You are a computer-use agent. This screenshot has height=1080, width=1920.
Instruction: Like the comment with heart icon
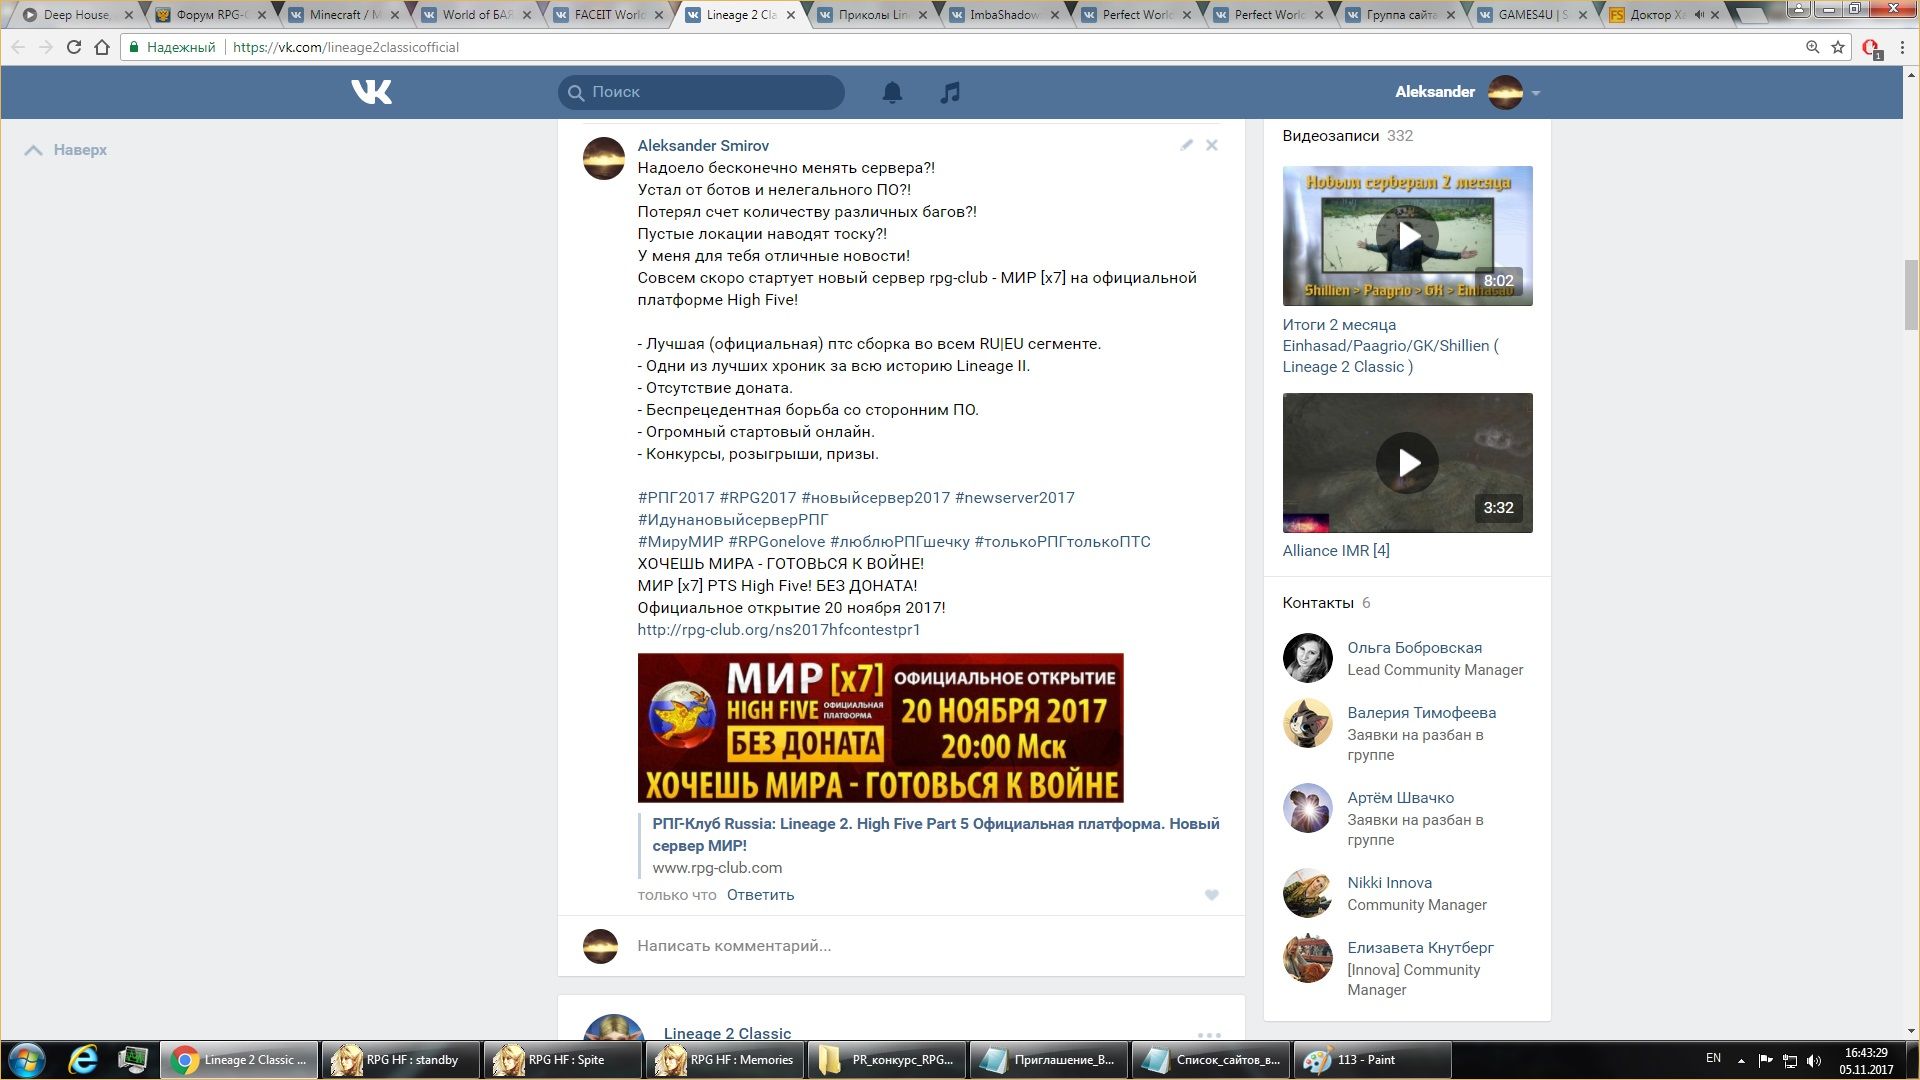[x=1212, y=895]
